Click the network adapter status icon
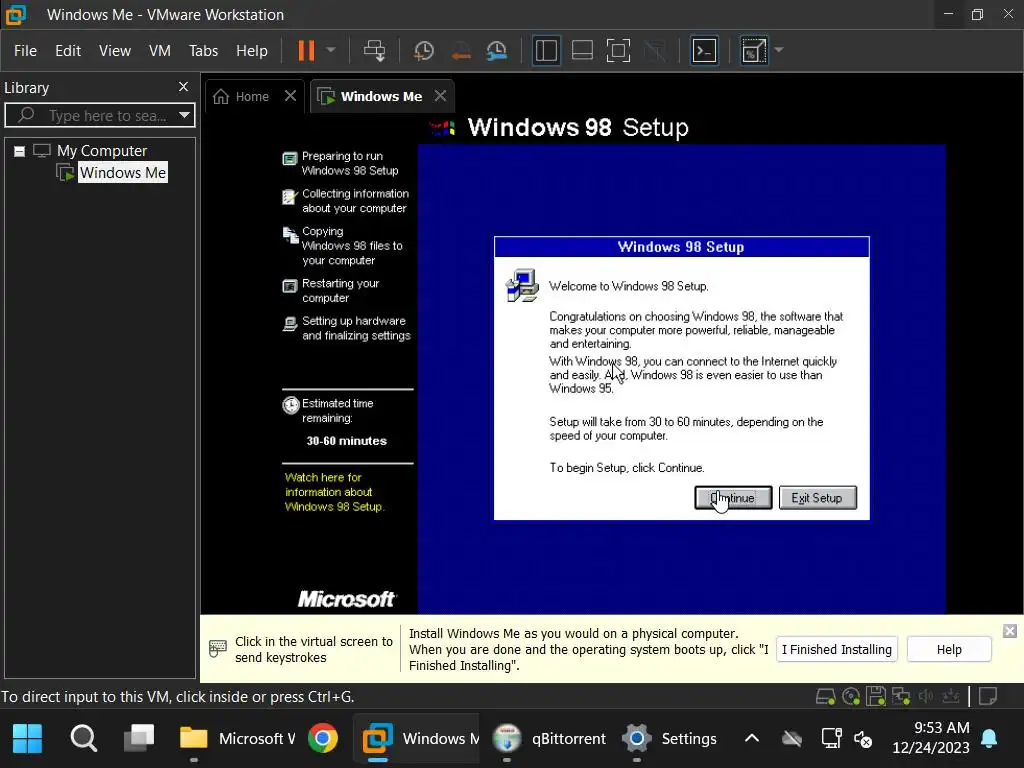Viewport: 1024px width, 768px height. 901,697
